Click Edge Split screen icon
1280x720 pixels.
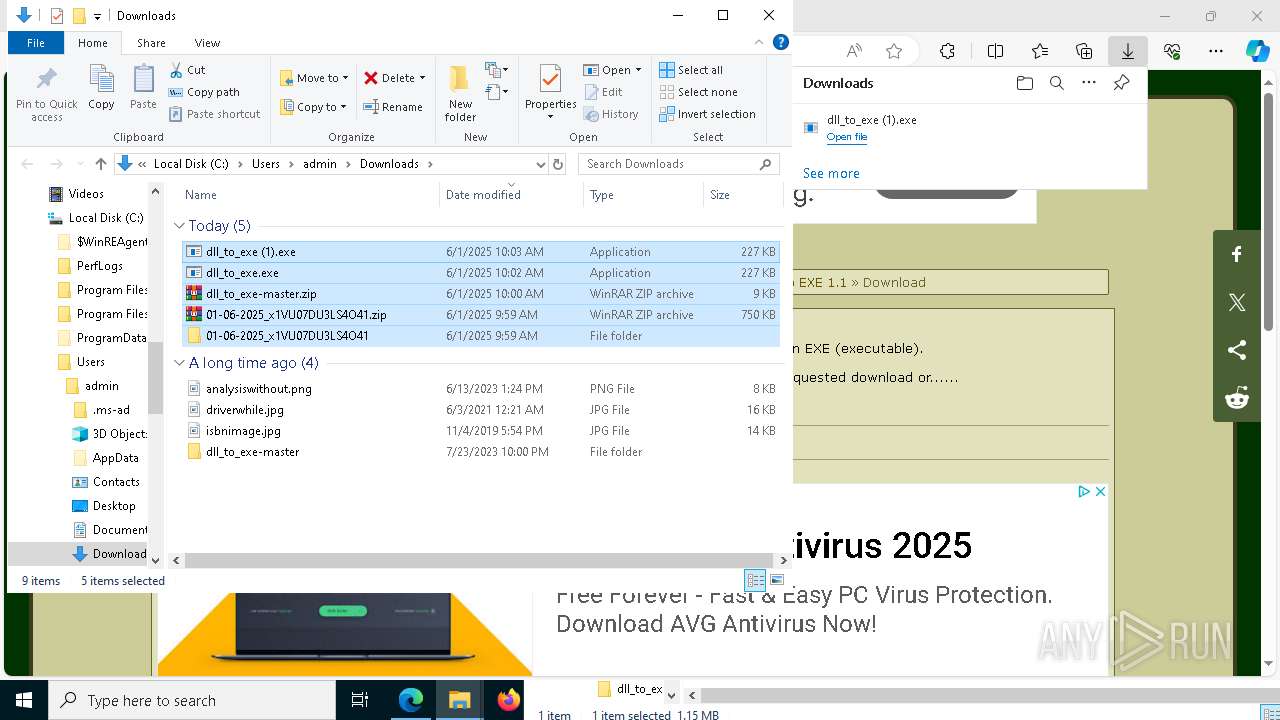point(995,51)
